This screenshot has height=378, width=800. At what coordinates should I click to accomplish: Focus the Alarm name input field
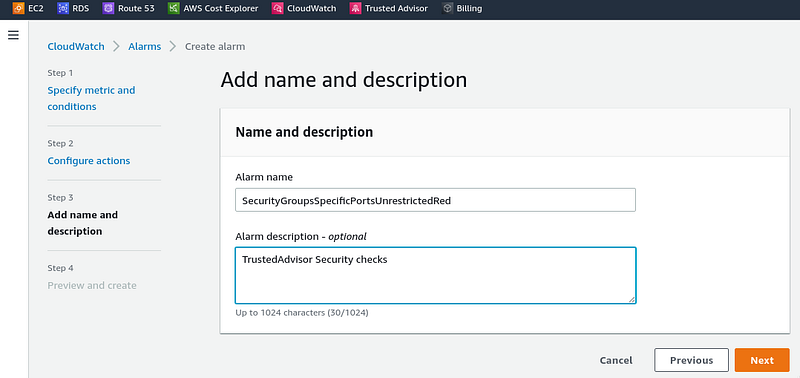(435, 200)
